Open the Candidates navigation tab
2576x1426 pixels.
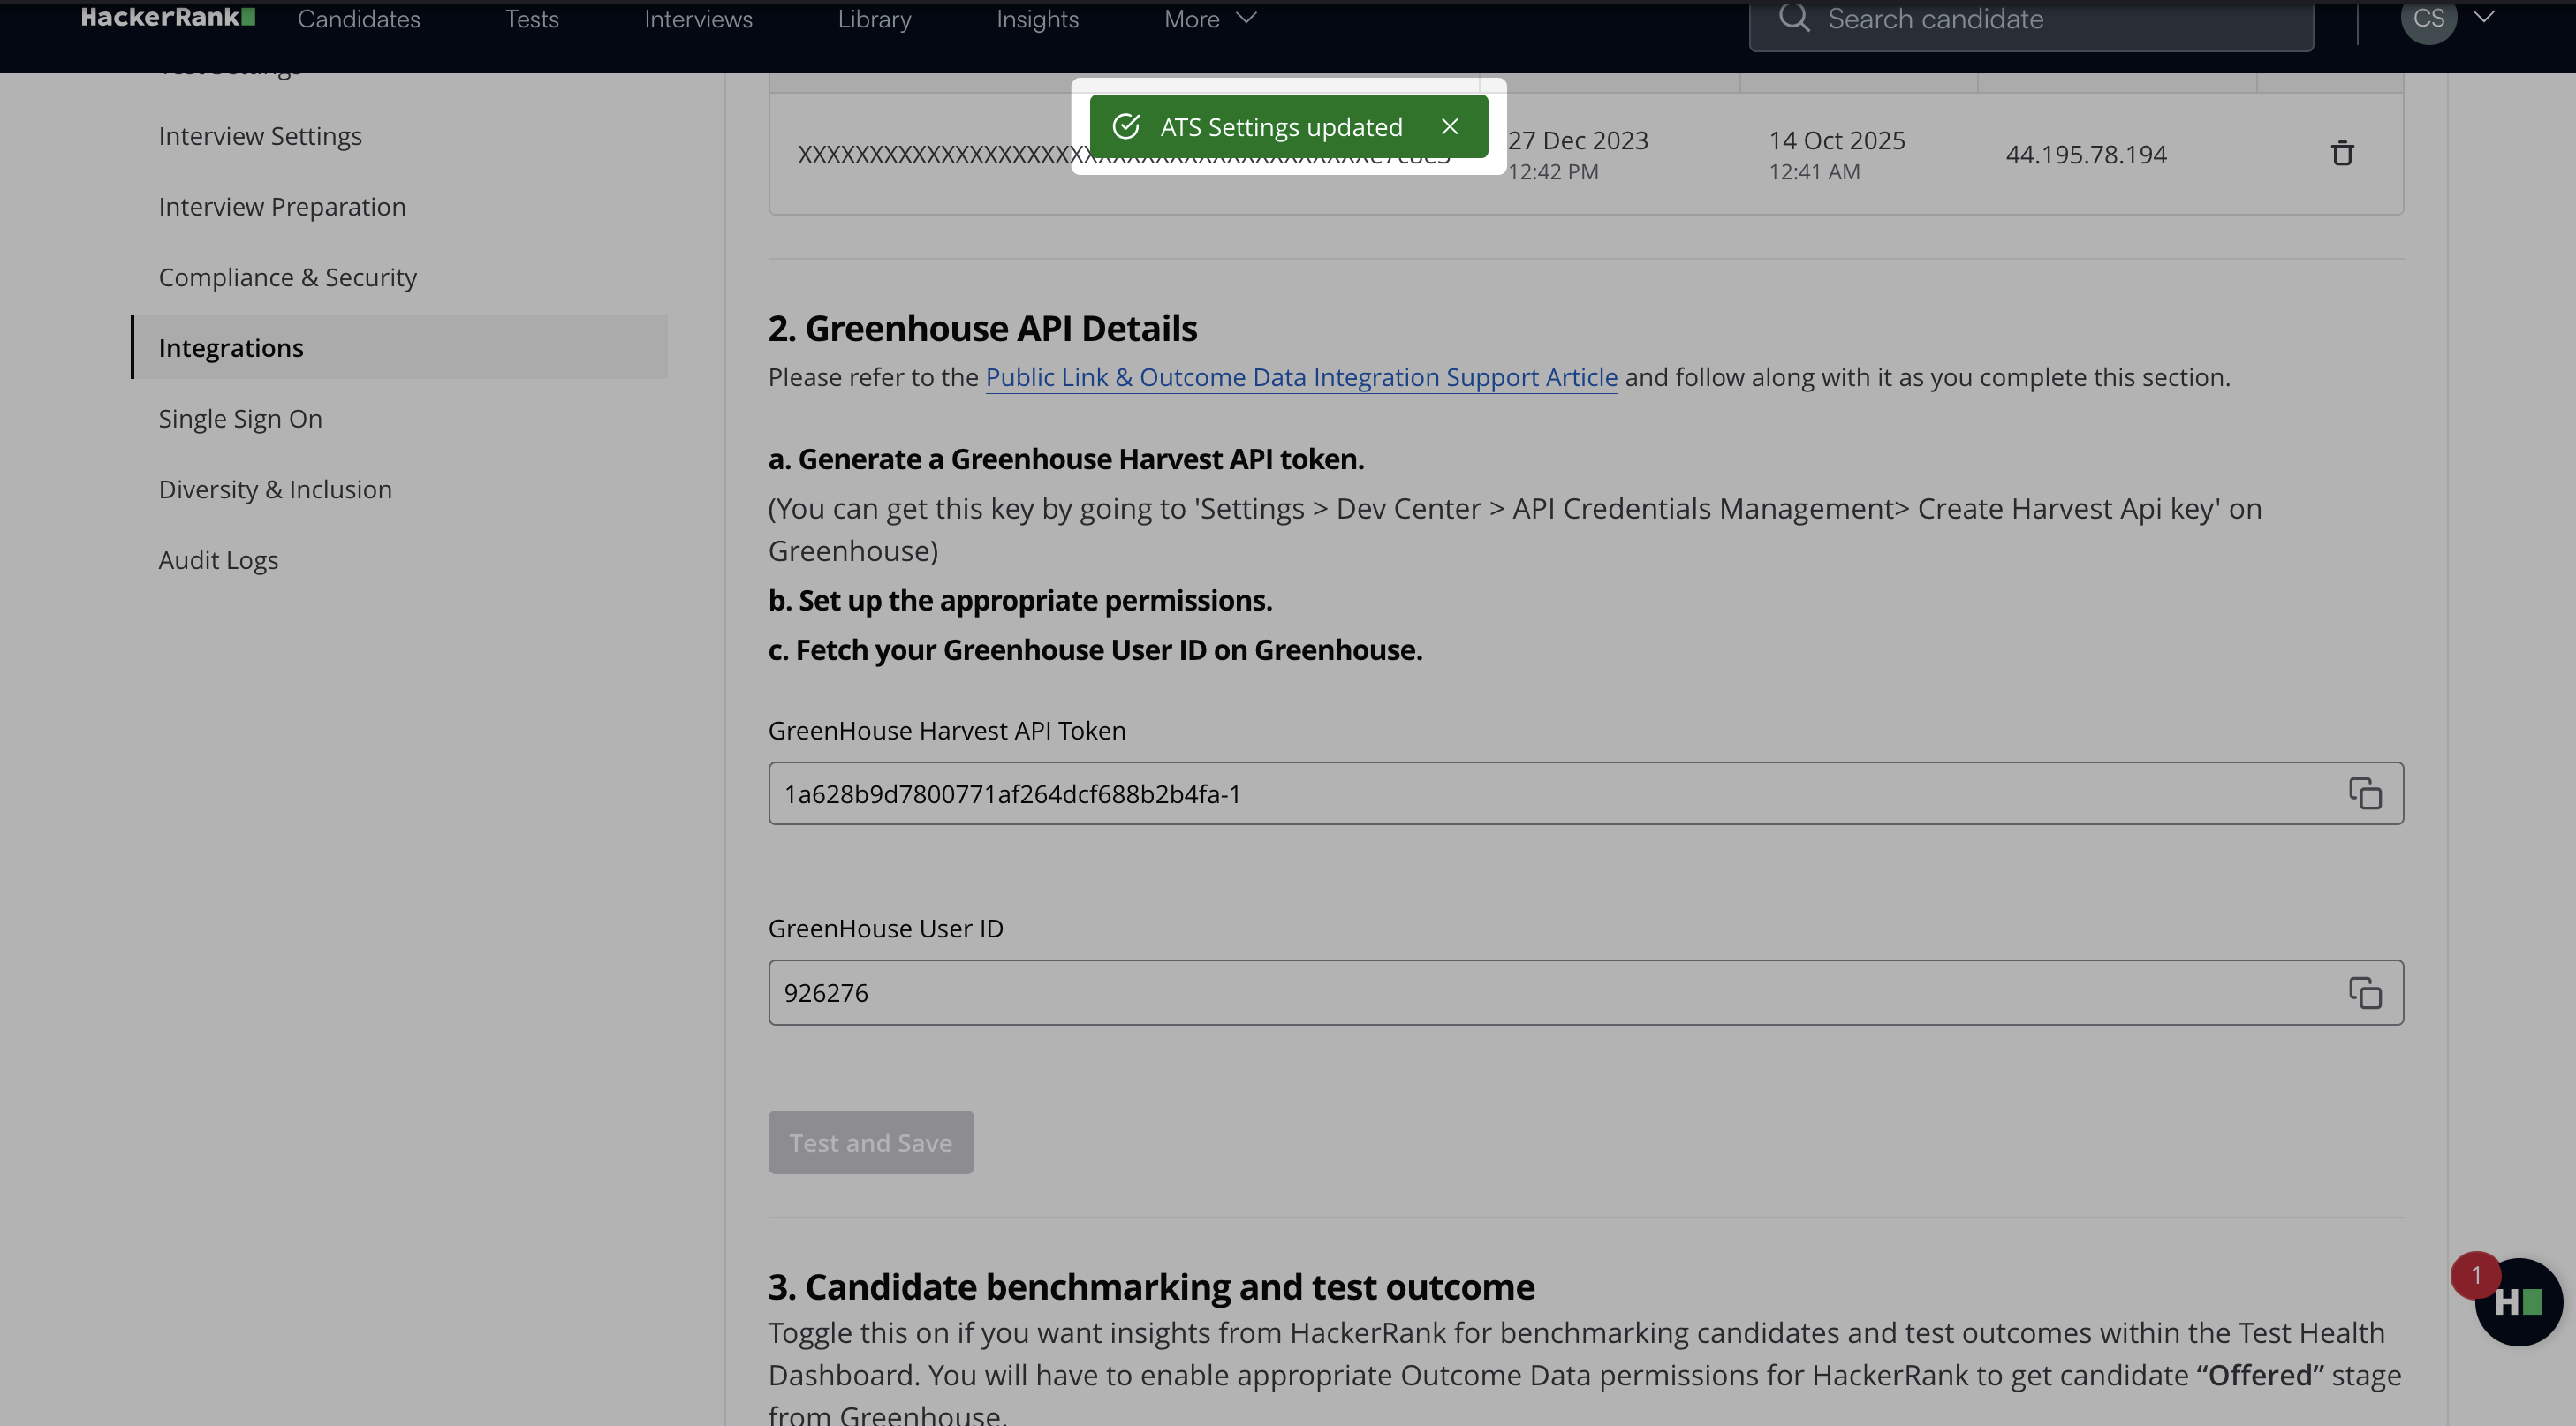pos(358,19)
